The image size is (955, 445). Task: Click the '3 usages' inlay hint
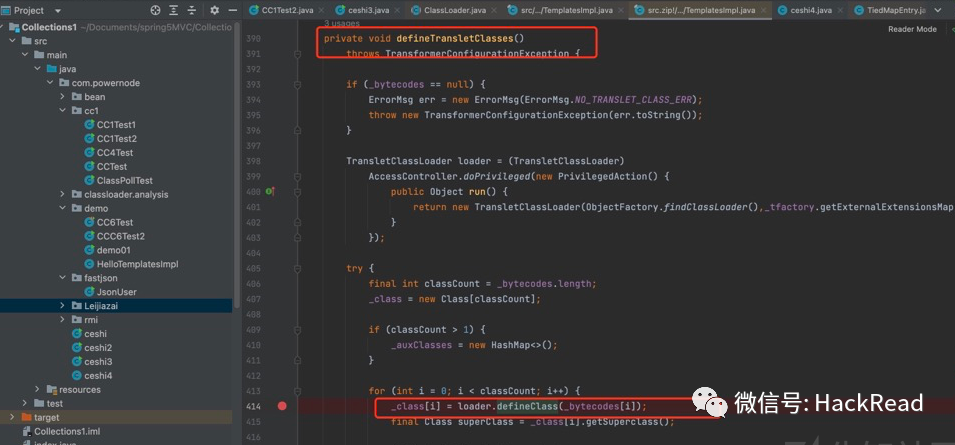341,23
